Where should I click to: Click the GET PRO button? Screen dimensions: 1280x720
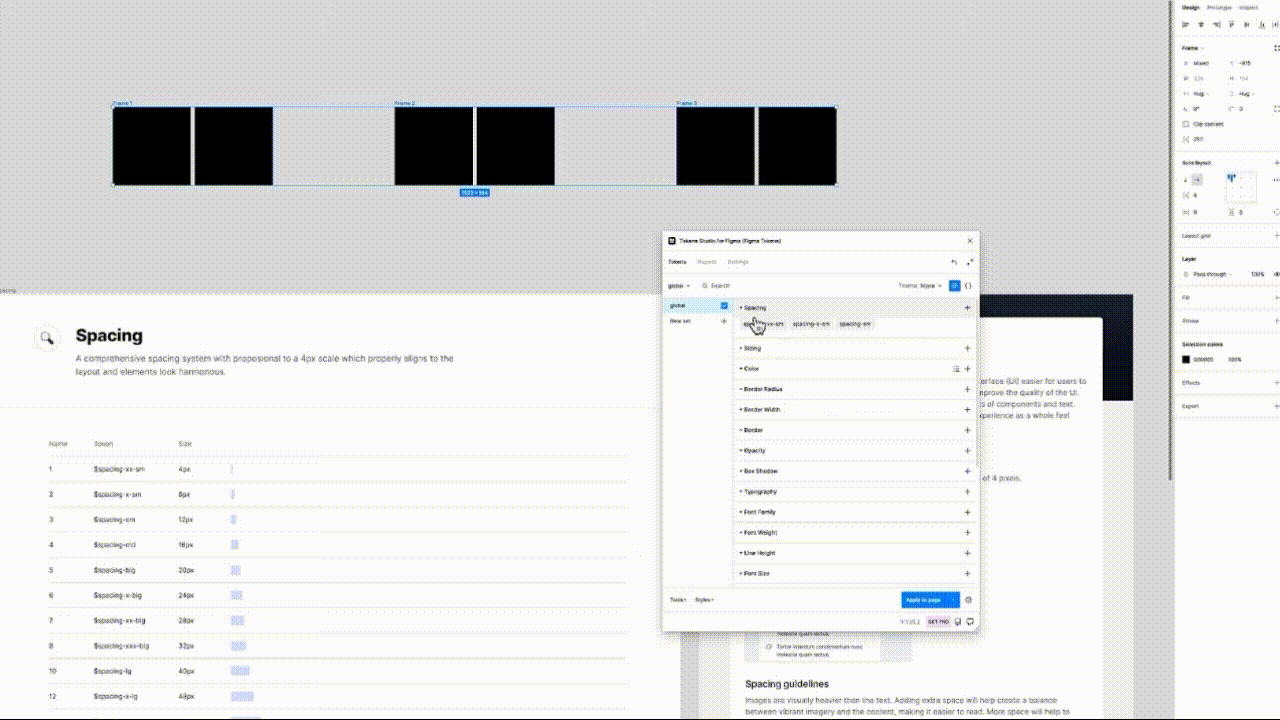coord(938,621)
